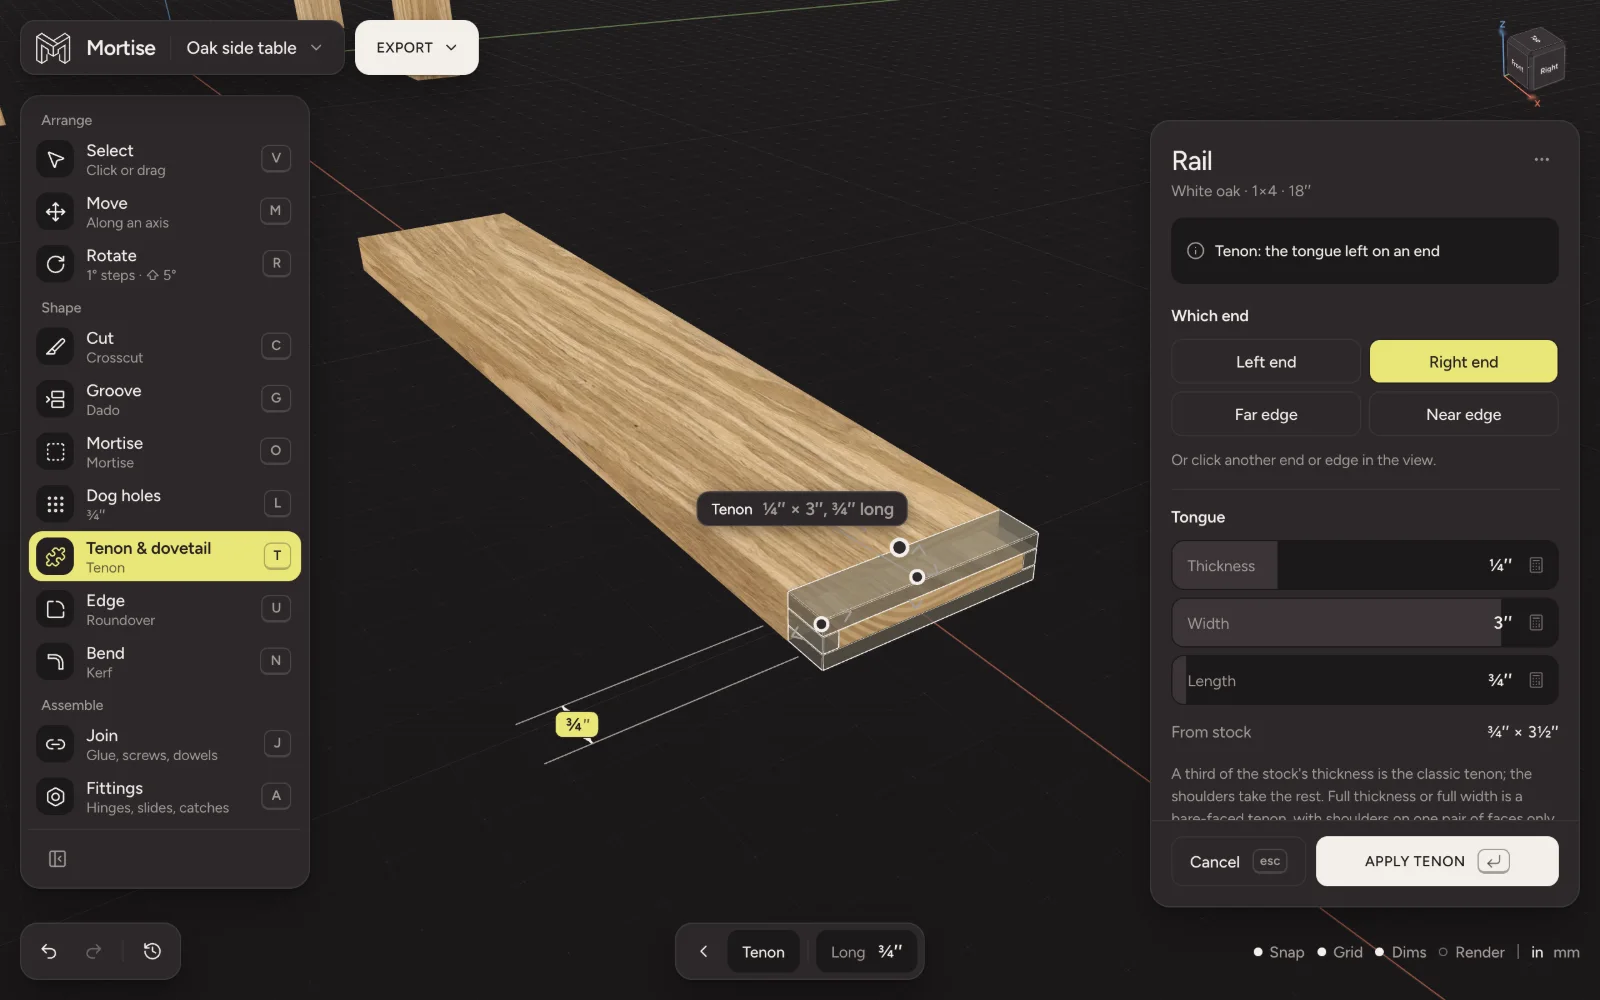Toggle the Grid display
1600x1000 pixels.
1340,952
